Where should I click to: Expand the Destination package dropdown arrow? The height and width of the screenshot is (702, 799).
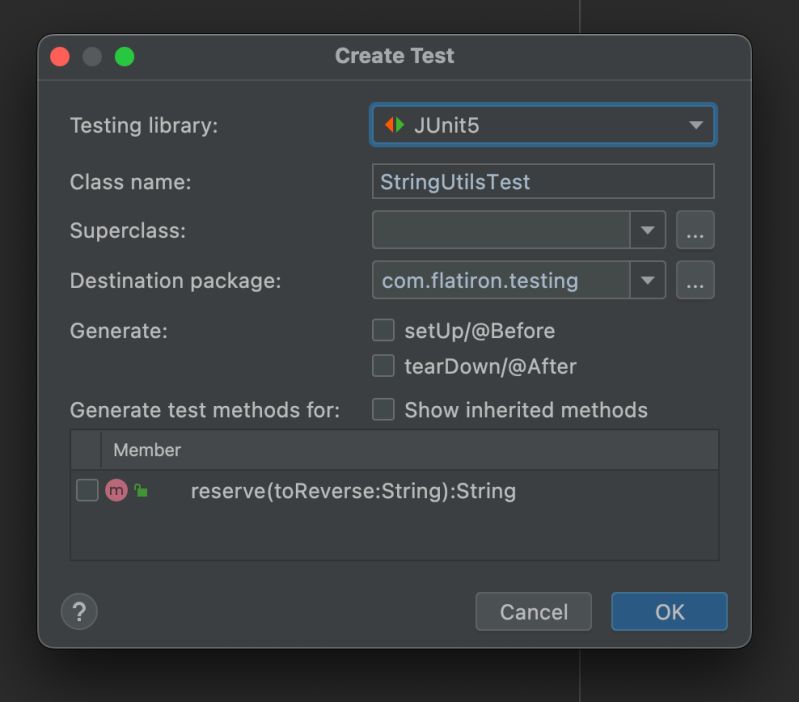[648, 280]
